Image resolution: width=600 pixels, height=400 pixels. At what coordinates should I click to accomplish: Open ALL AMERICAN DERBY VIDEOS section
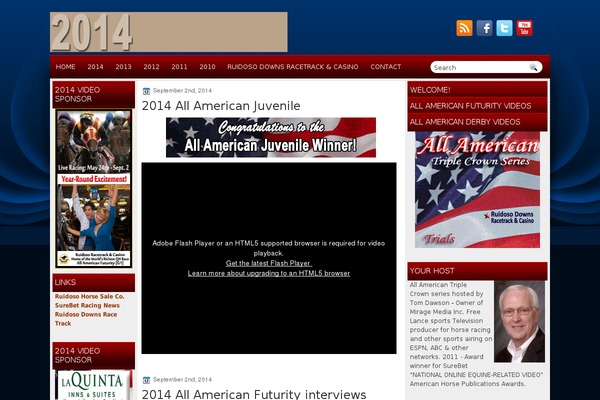click(x=477, y=122)
